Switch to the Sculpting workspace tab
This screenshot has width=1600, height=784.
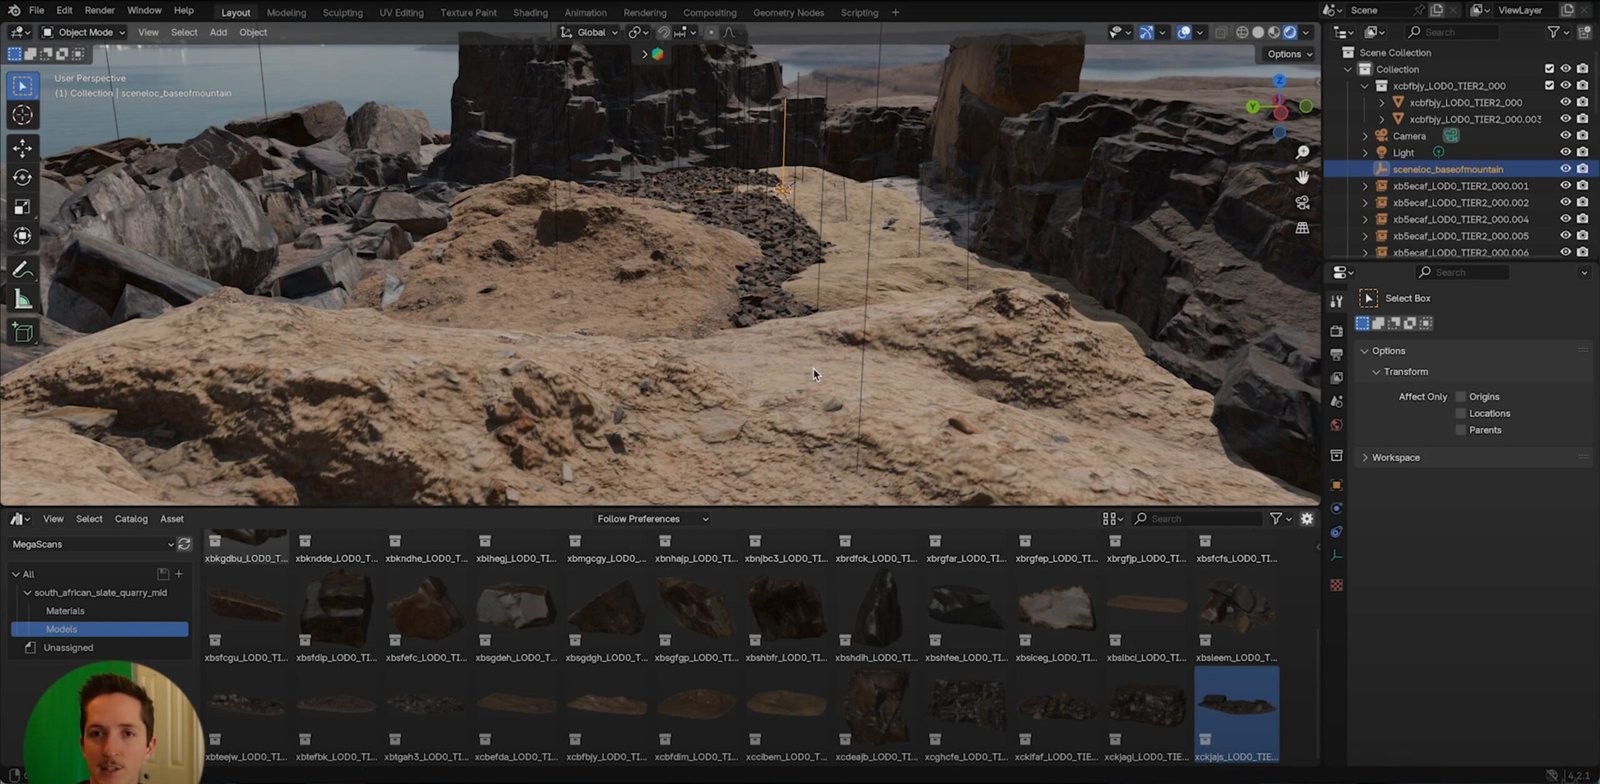343,13
